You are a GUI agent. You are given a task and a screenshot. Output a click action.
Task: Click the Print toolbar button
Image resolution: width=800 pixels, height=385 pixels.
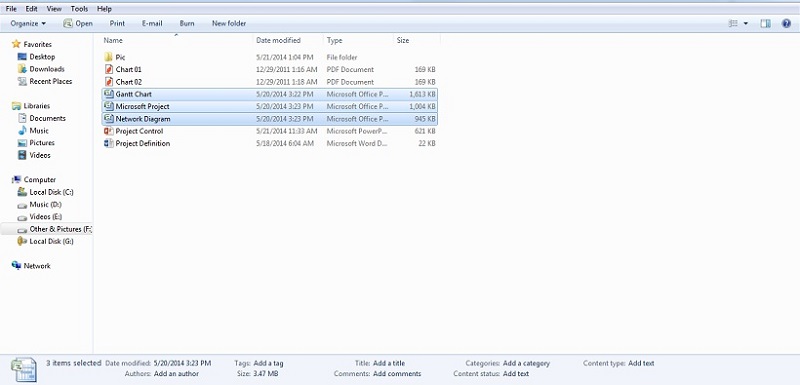pyautogui.click(x=117, y=23)
